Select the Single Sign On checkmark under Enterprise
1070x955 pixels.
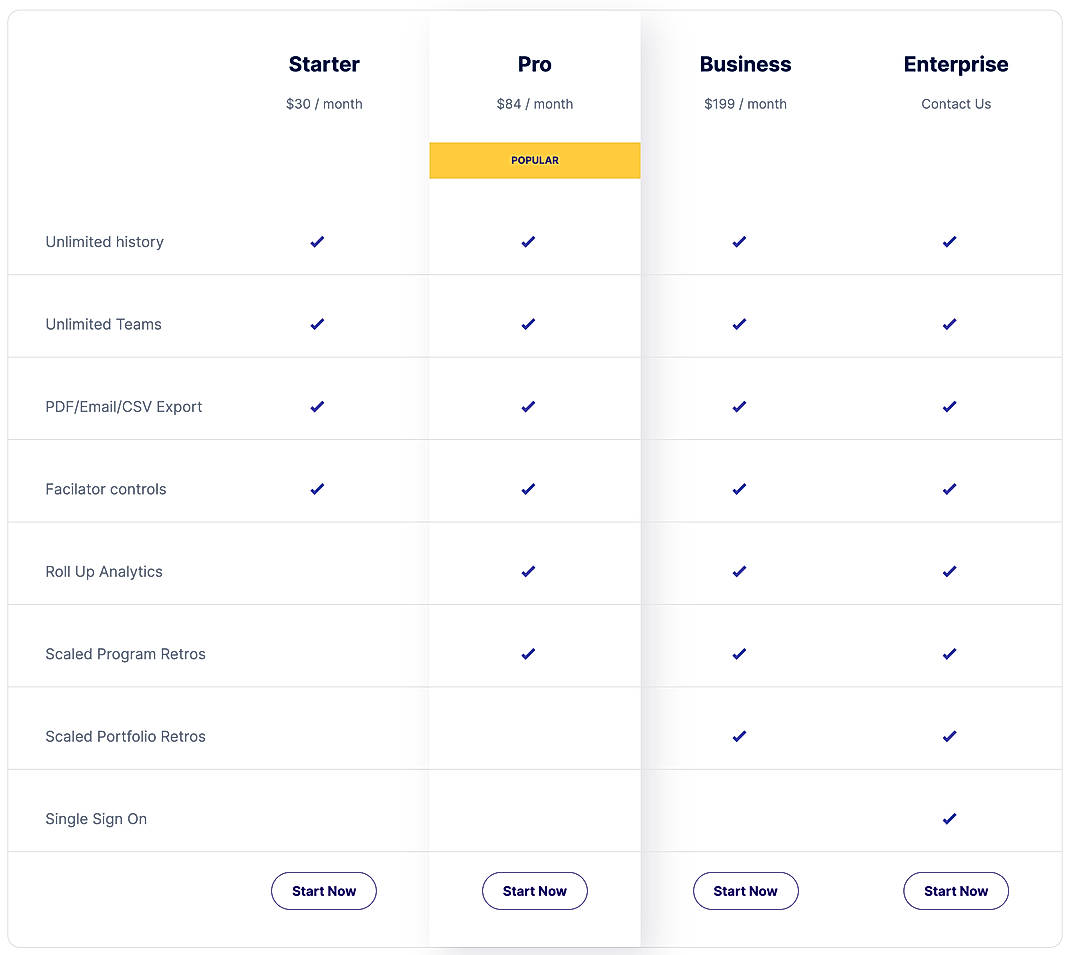pyautogui.click(x=949, y=818)
